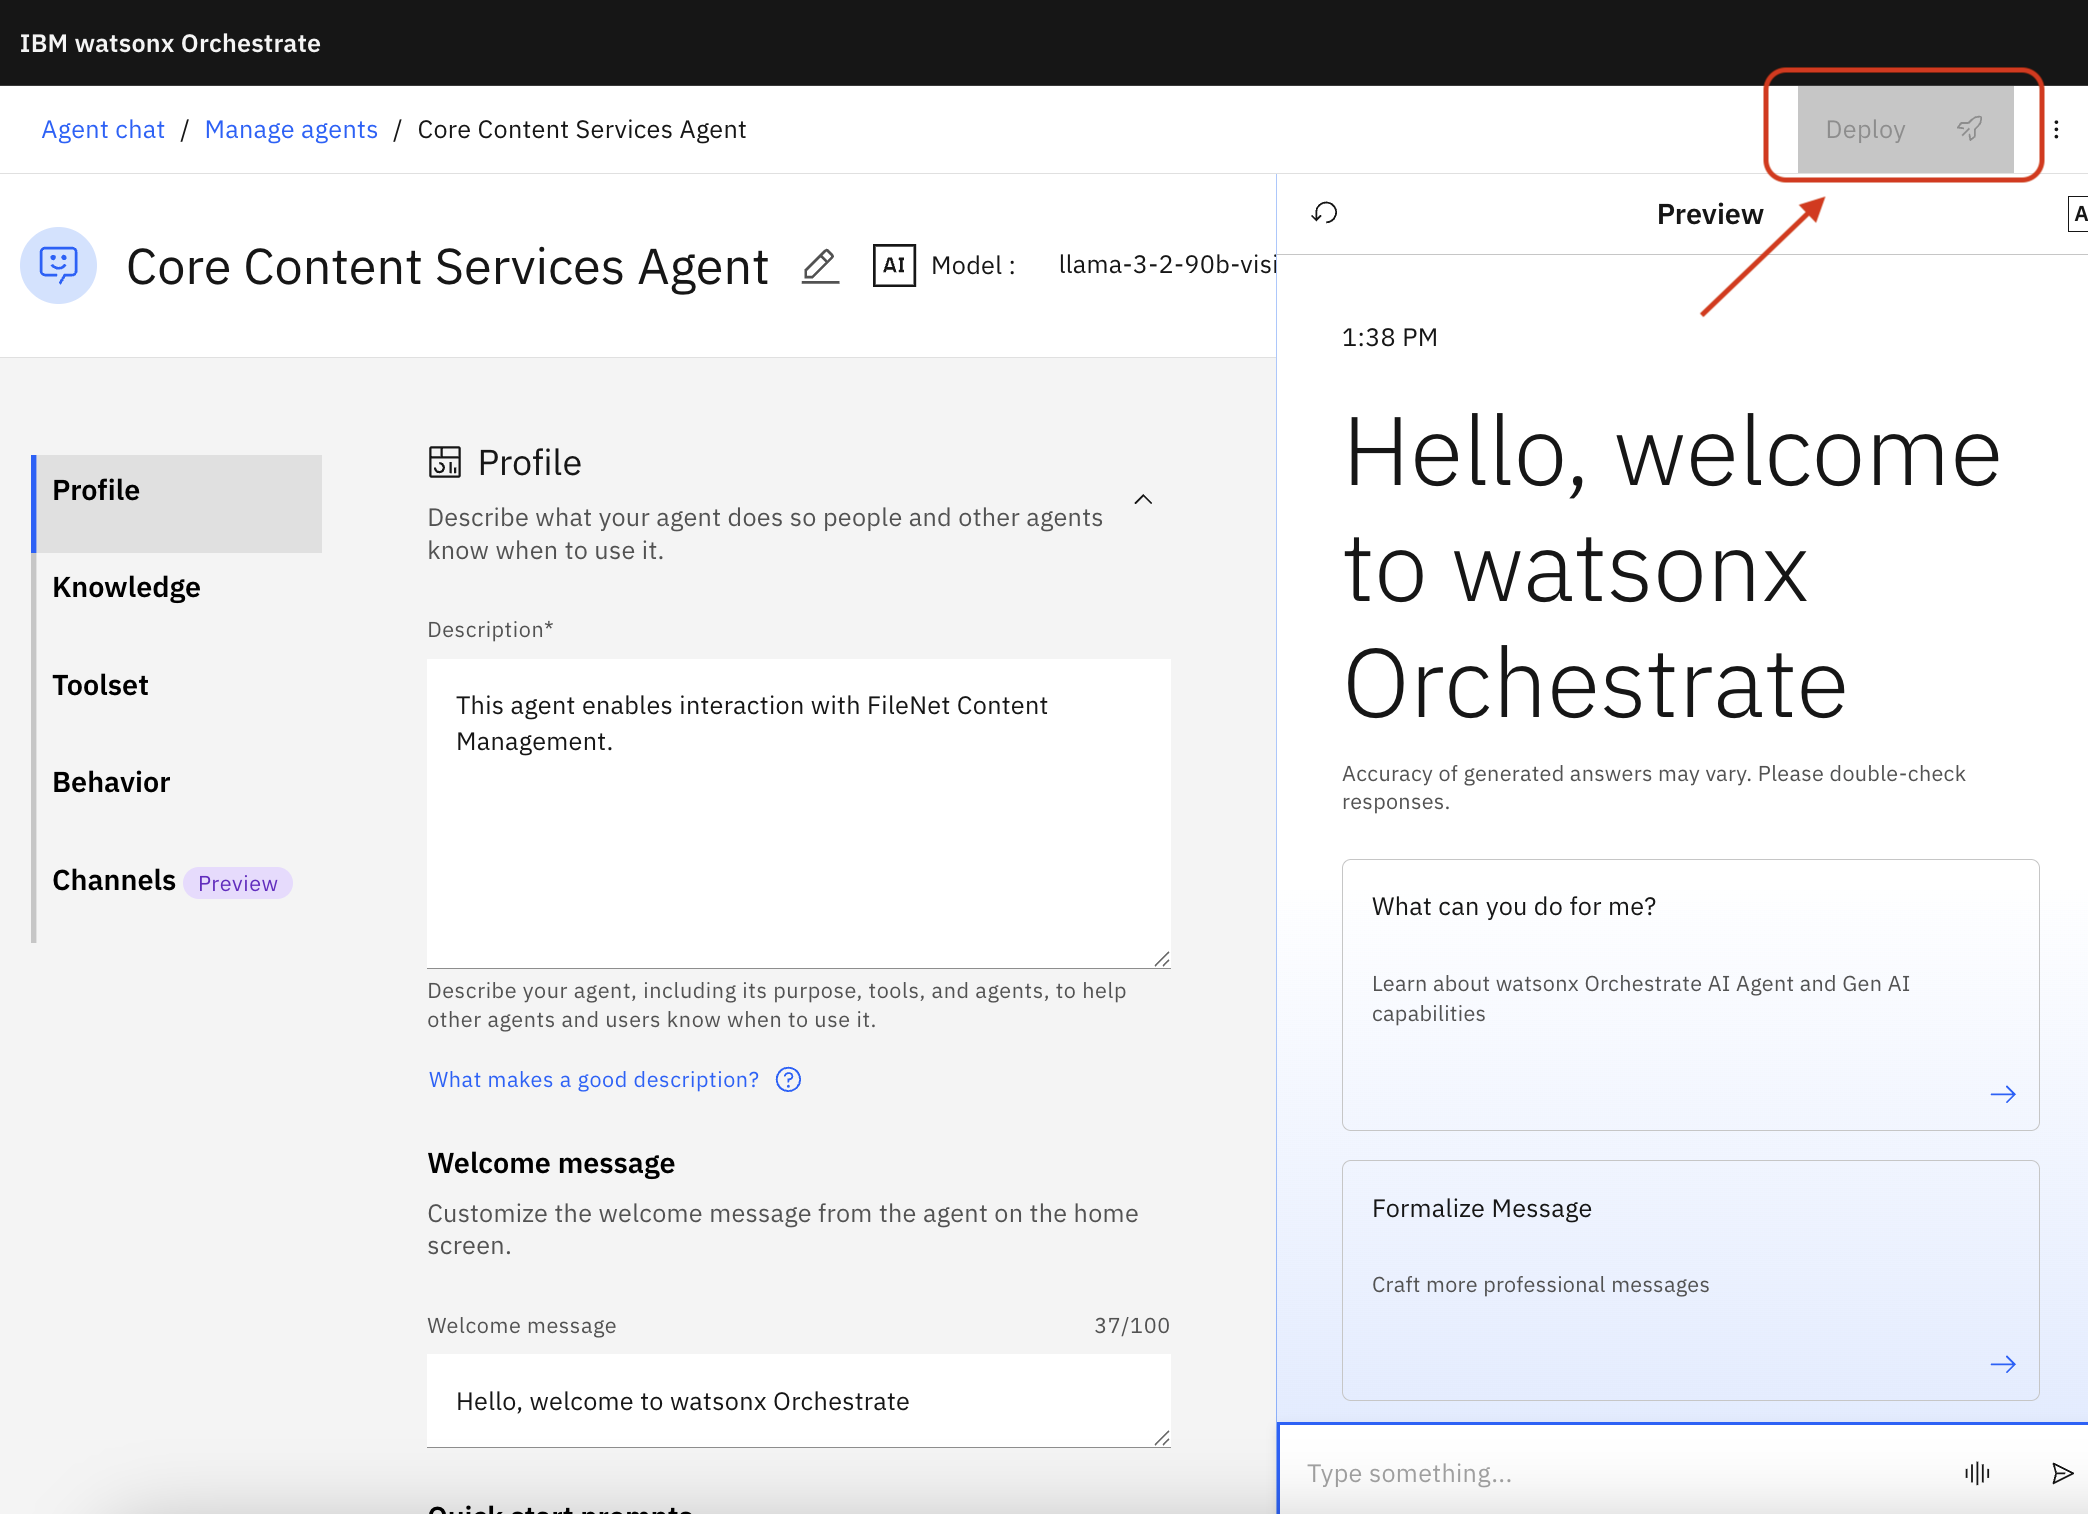Click the send message arrow icon
Screen dimensions: 2088x1514
tap(2061, 1473)
